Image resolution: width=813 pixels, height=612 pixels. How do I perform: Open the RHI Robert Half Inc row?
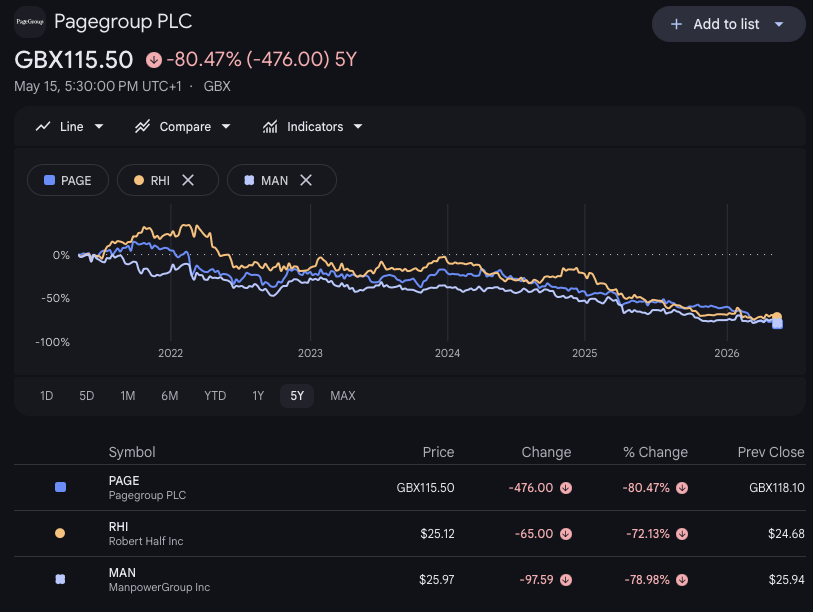click(409, 534)
